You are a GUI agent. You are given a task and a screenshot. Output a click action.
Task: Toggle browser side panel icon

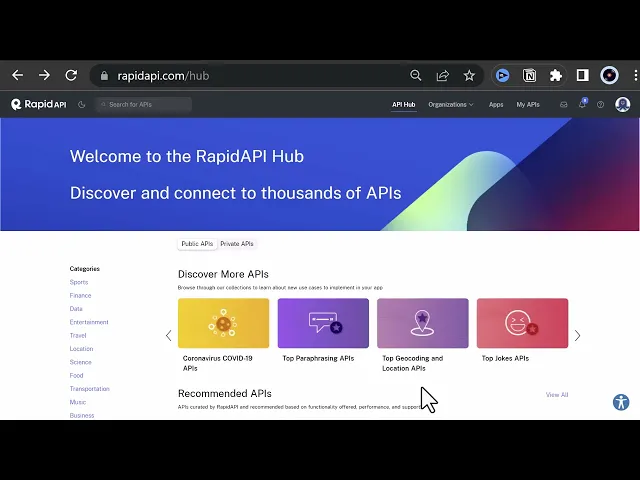[x=582, y=75]
